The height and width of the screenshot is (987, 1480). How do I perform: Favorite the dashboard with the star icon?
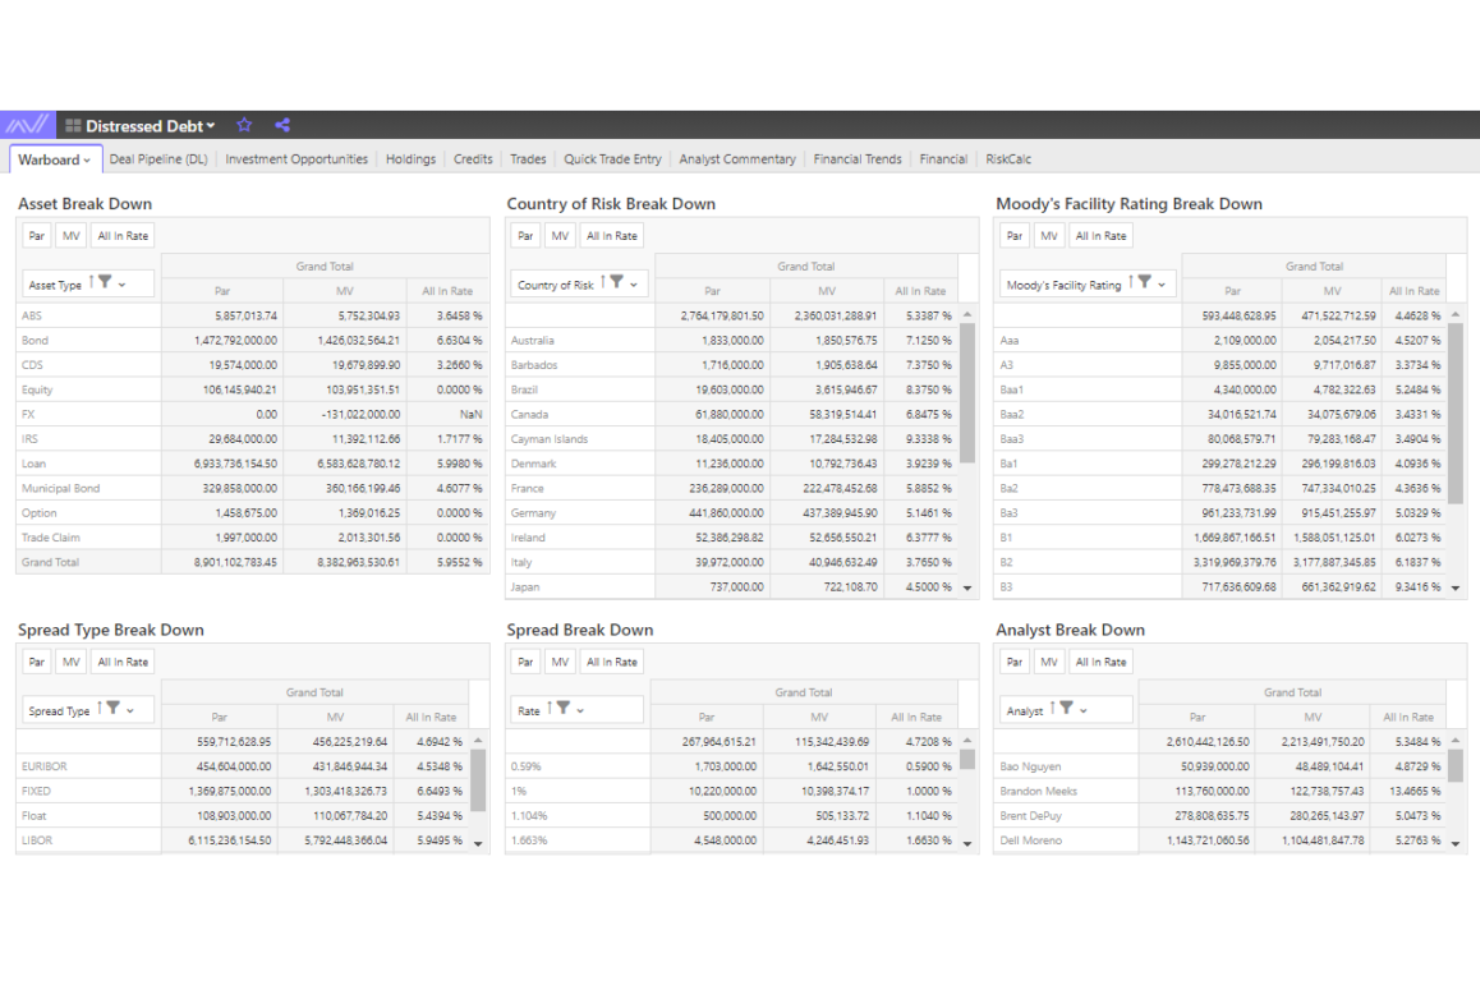pos(244,125)
